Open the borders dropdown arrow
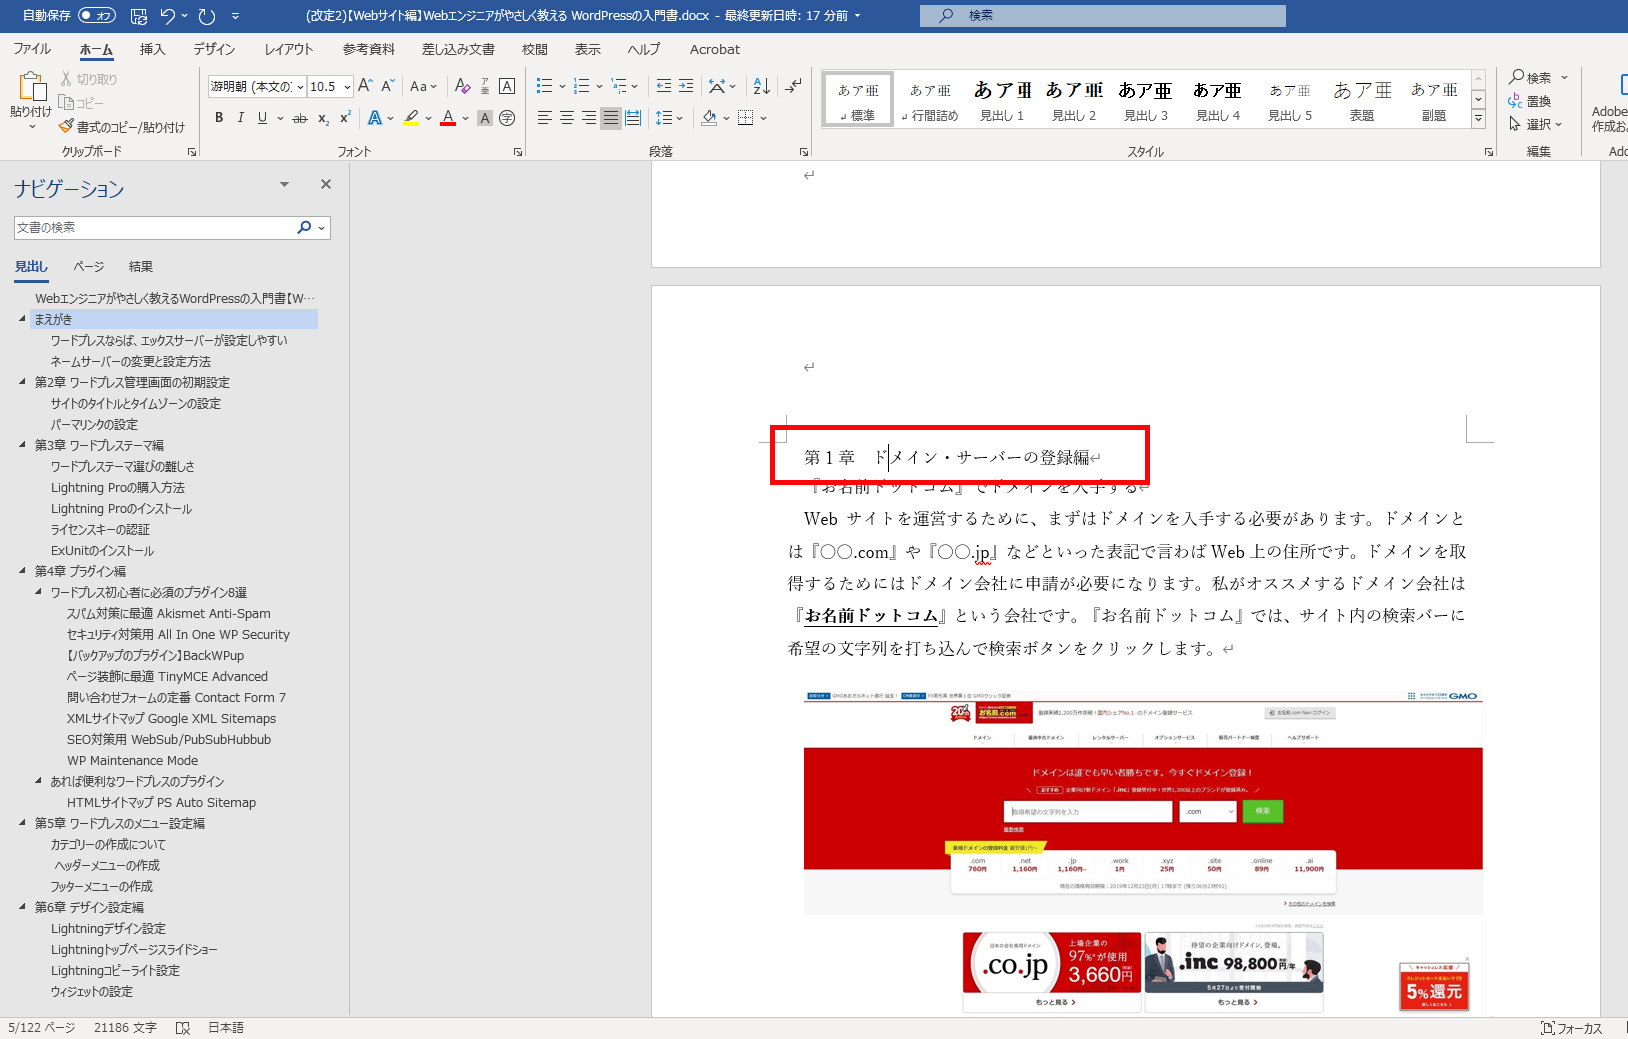The height and width of the screenshot is (1039, 1628). pos(764,118)
